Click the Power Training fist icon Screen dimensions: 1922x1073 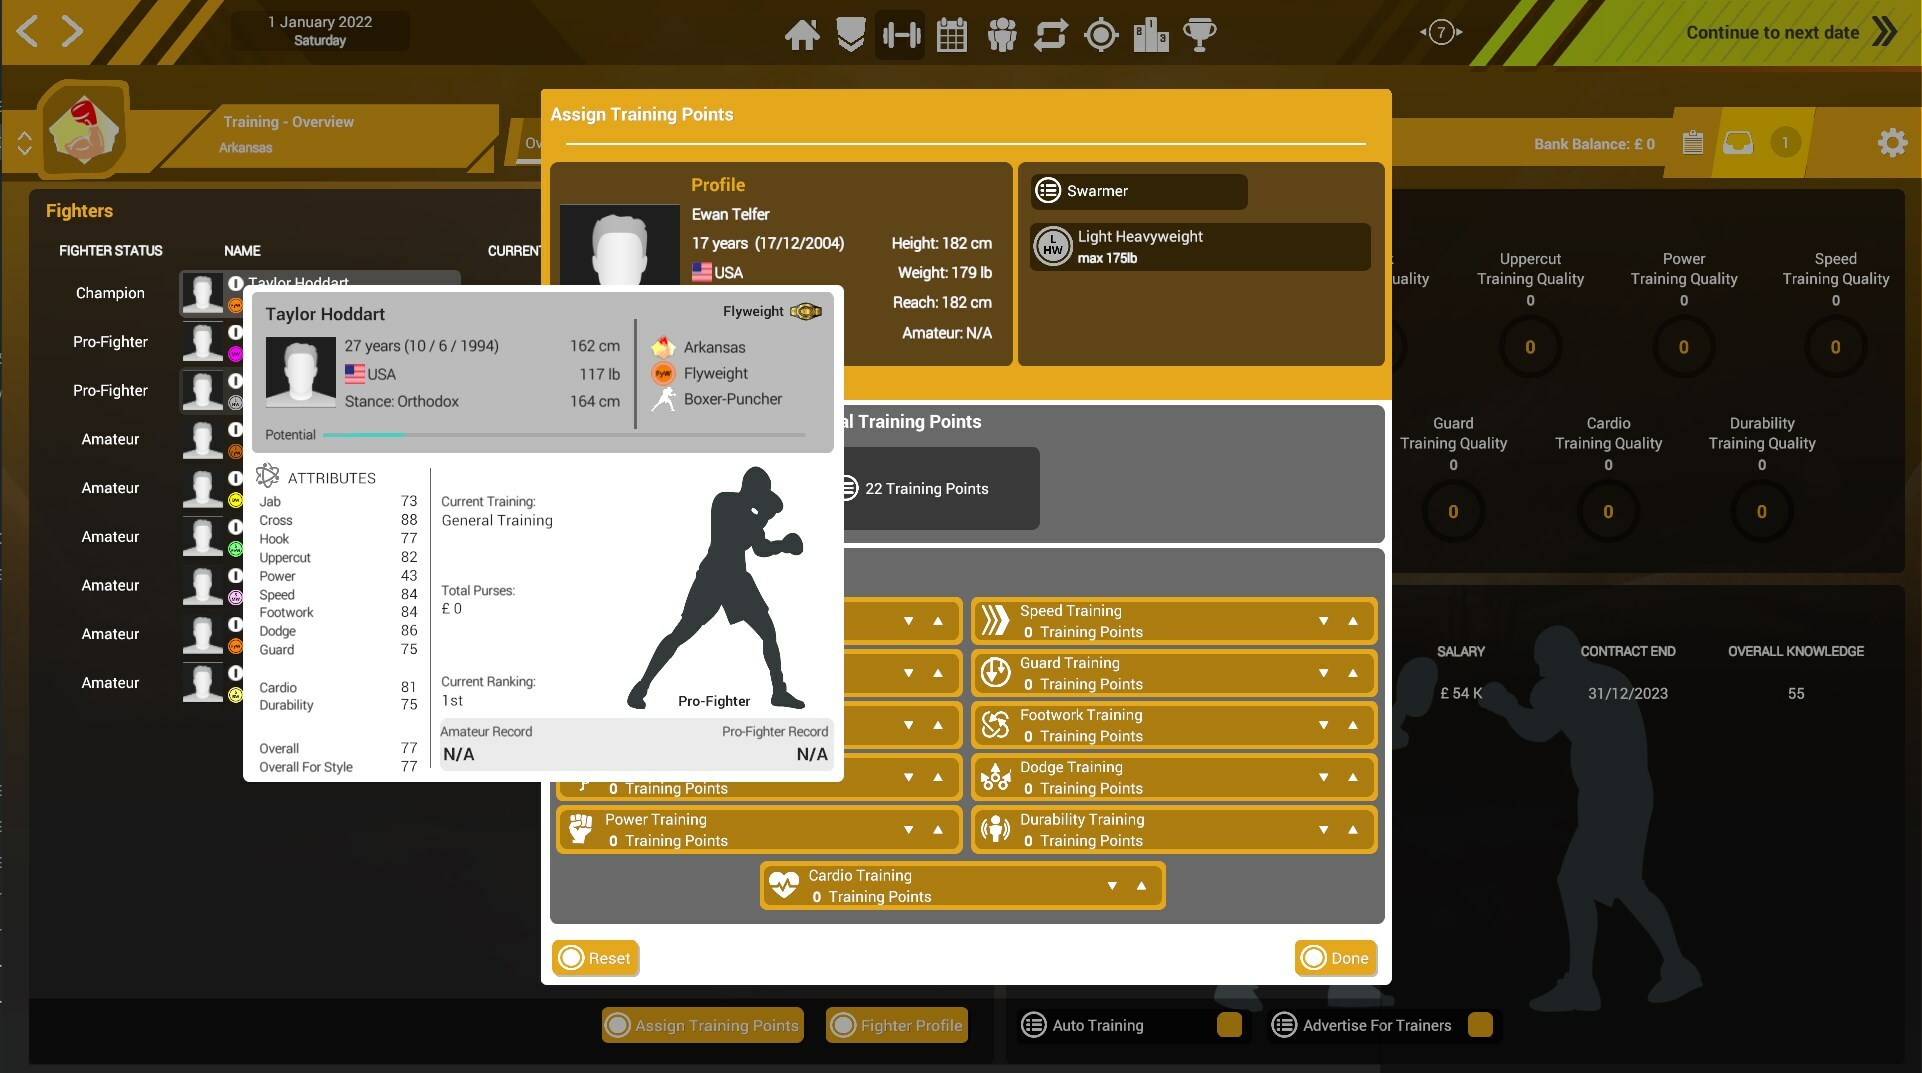click(580, 829)
